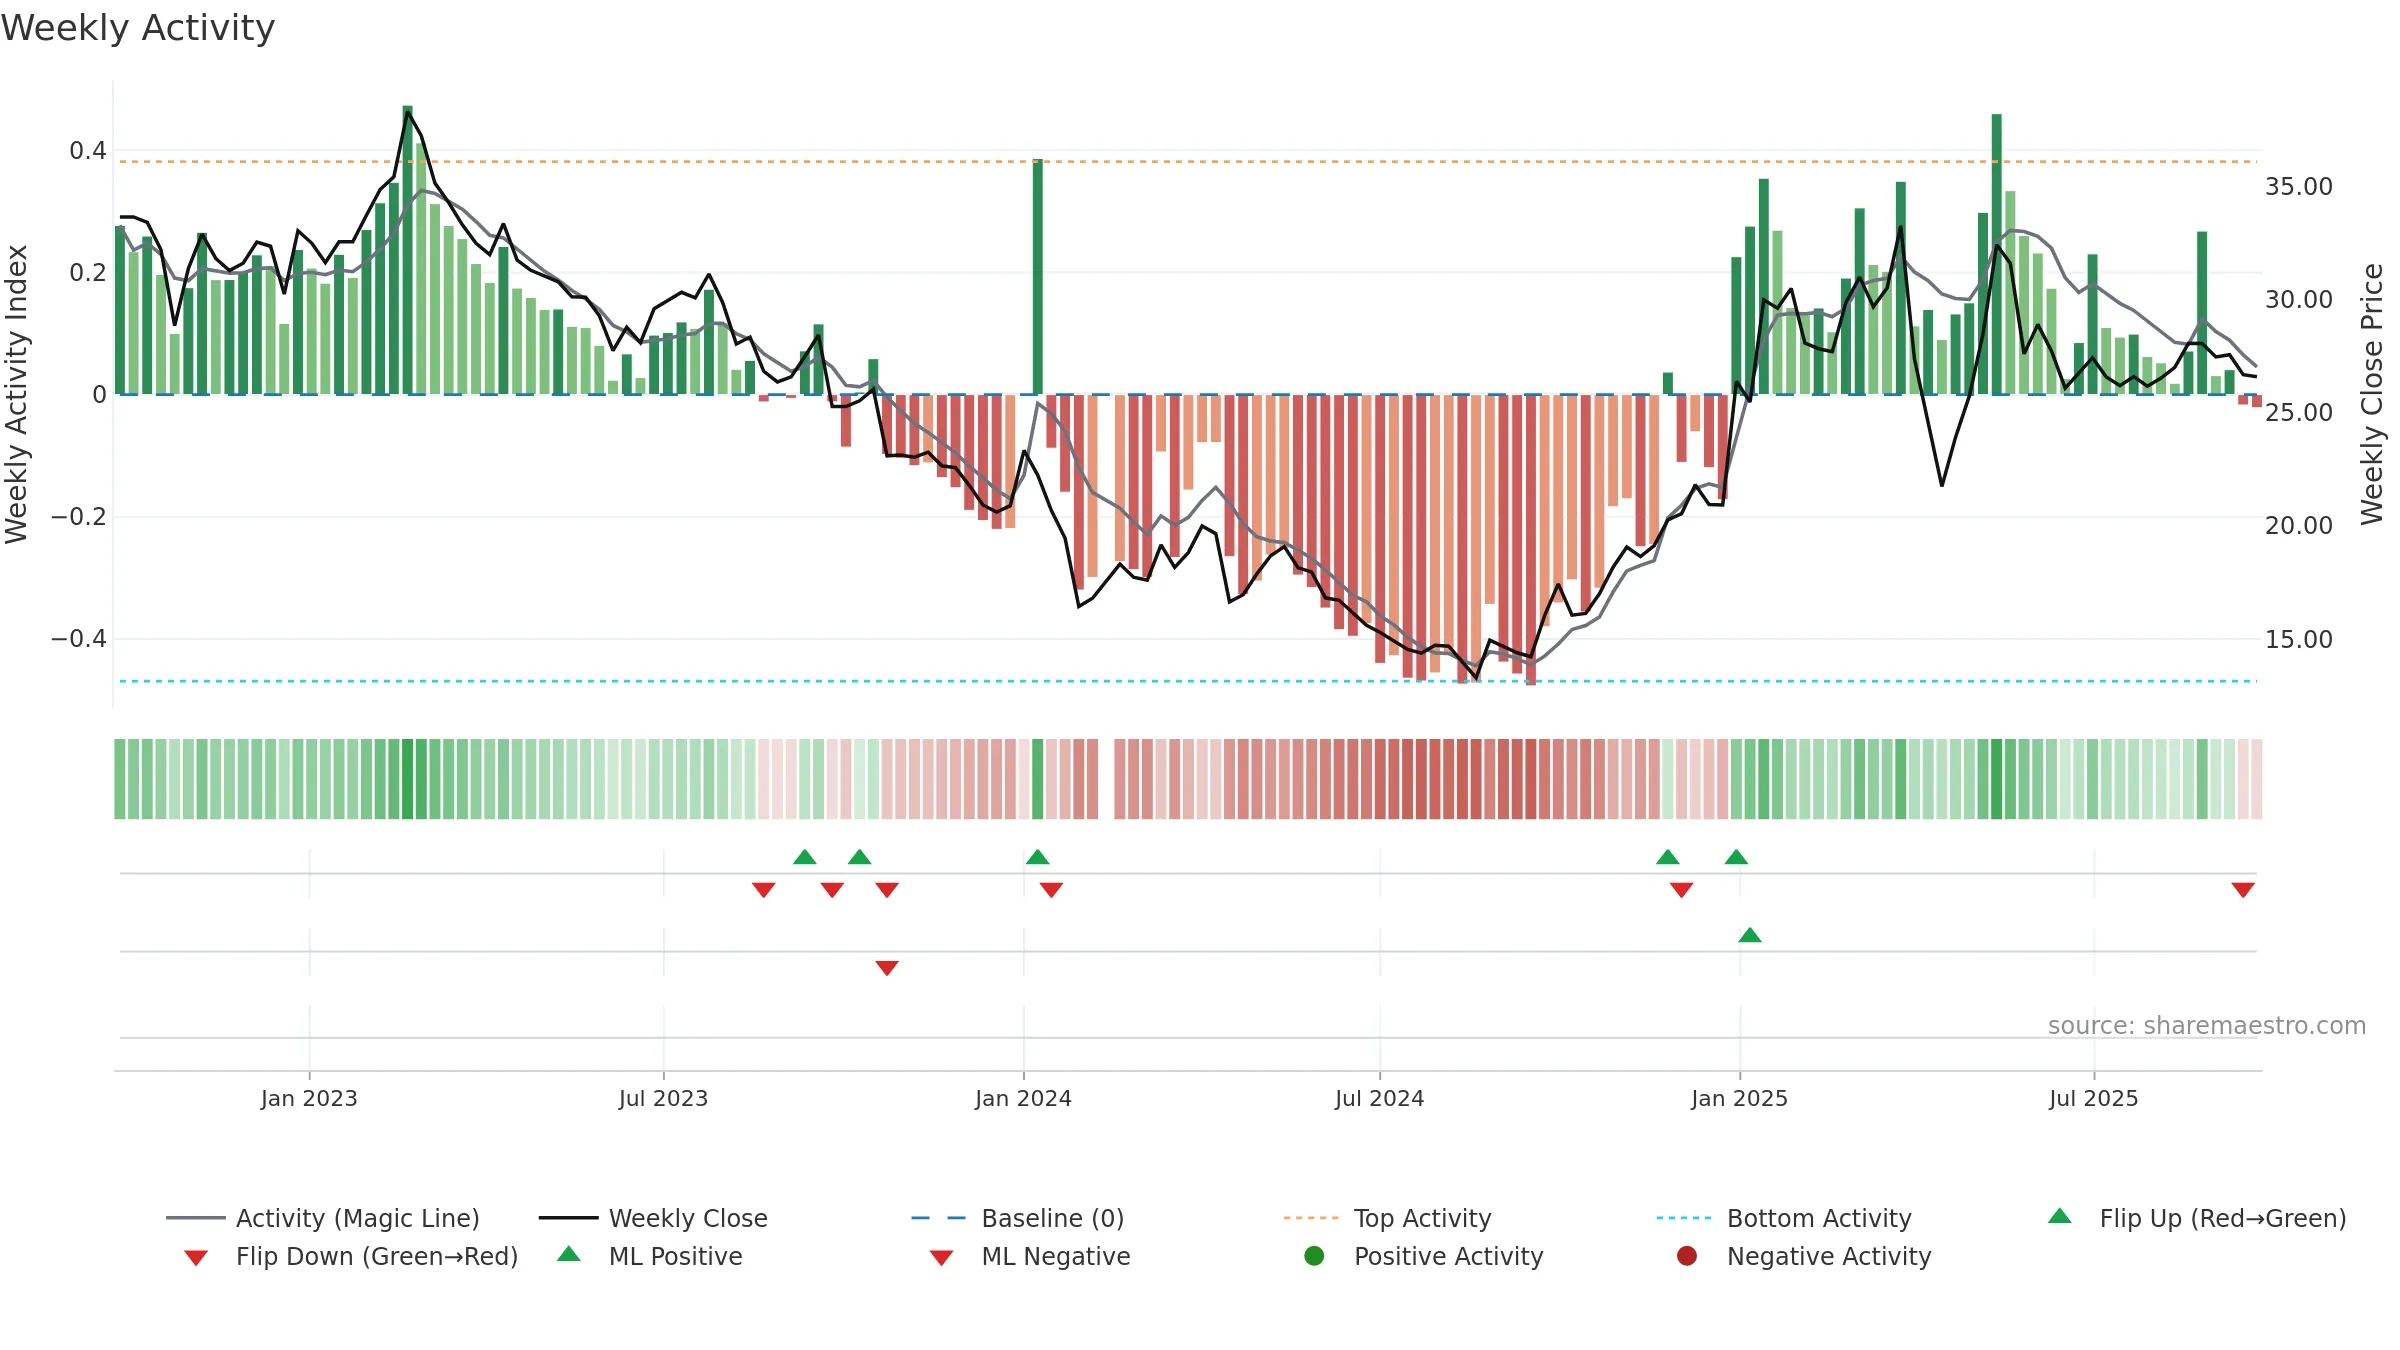Click the ML Negative marker in late 2023
Viewport: 2400px width, 1350px height.
pyautogui.click(x=887, y=968)
